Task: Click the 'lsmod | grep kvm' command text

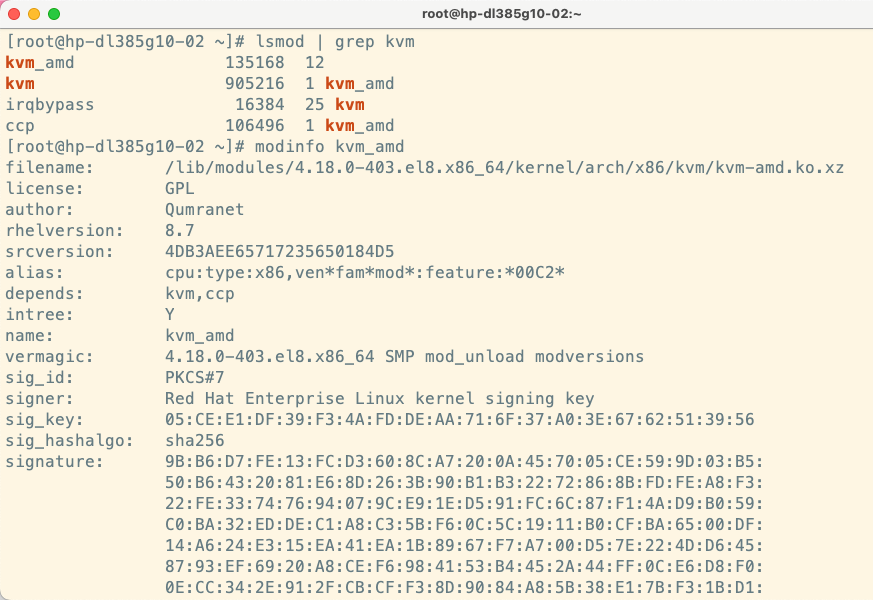Action: click(x=335, y=42)
